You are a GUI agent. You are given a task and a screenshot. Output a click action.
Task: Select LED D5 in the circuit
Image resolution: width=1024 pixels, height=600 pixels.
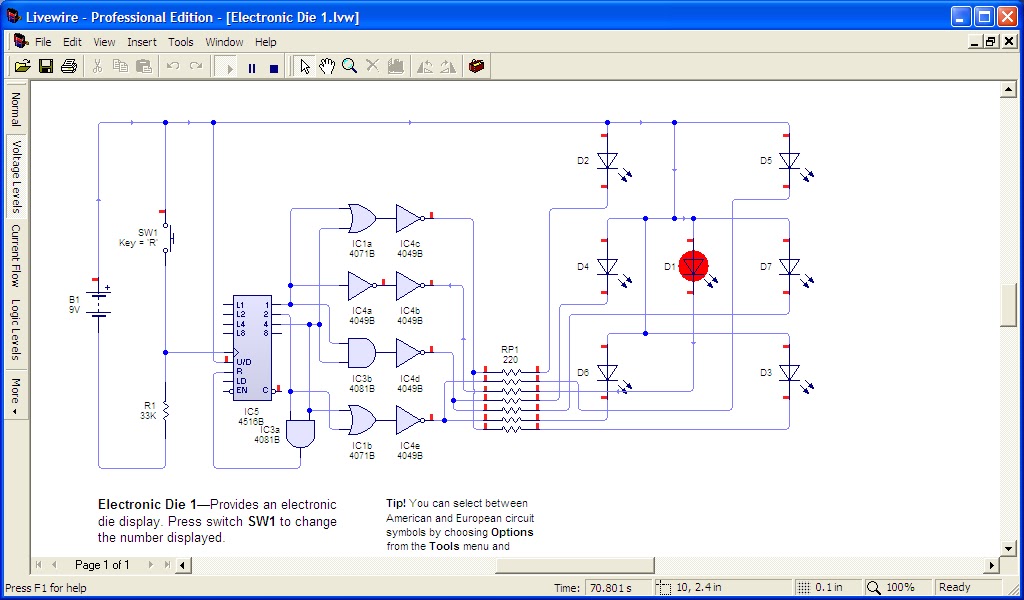click(x=790, y=161)
